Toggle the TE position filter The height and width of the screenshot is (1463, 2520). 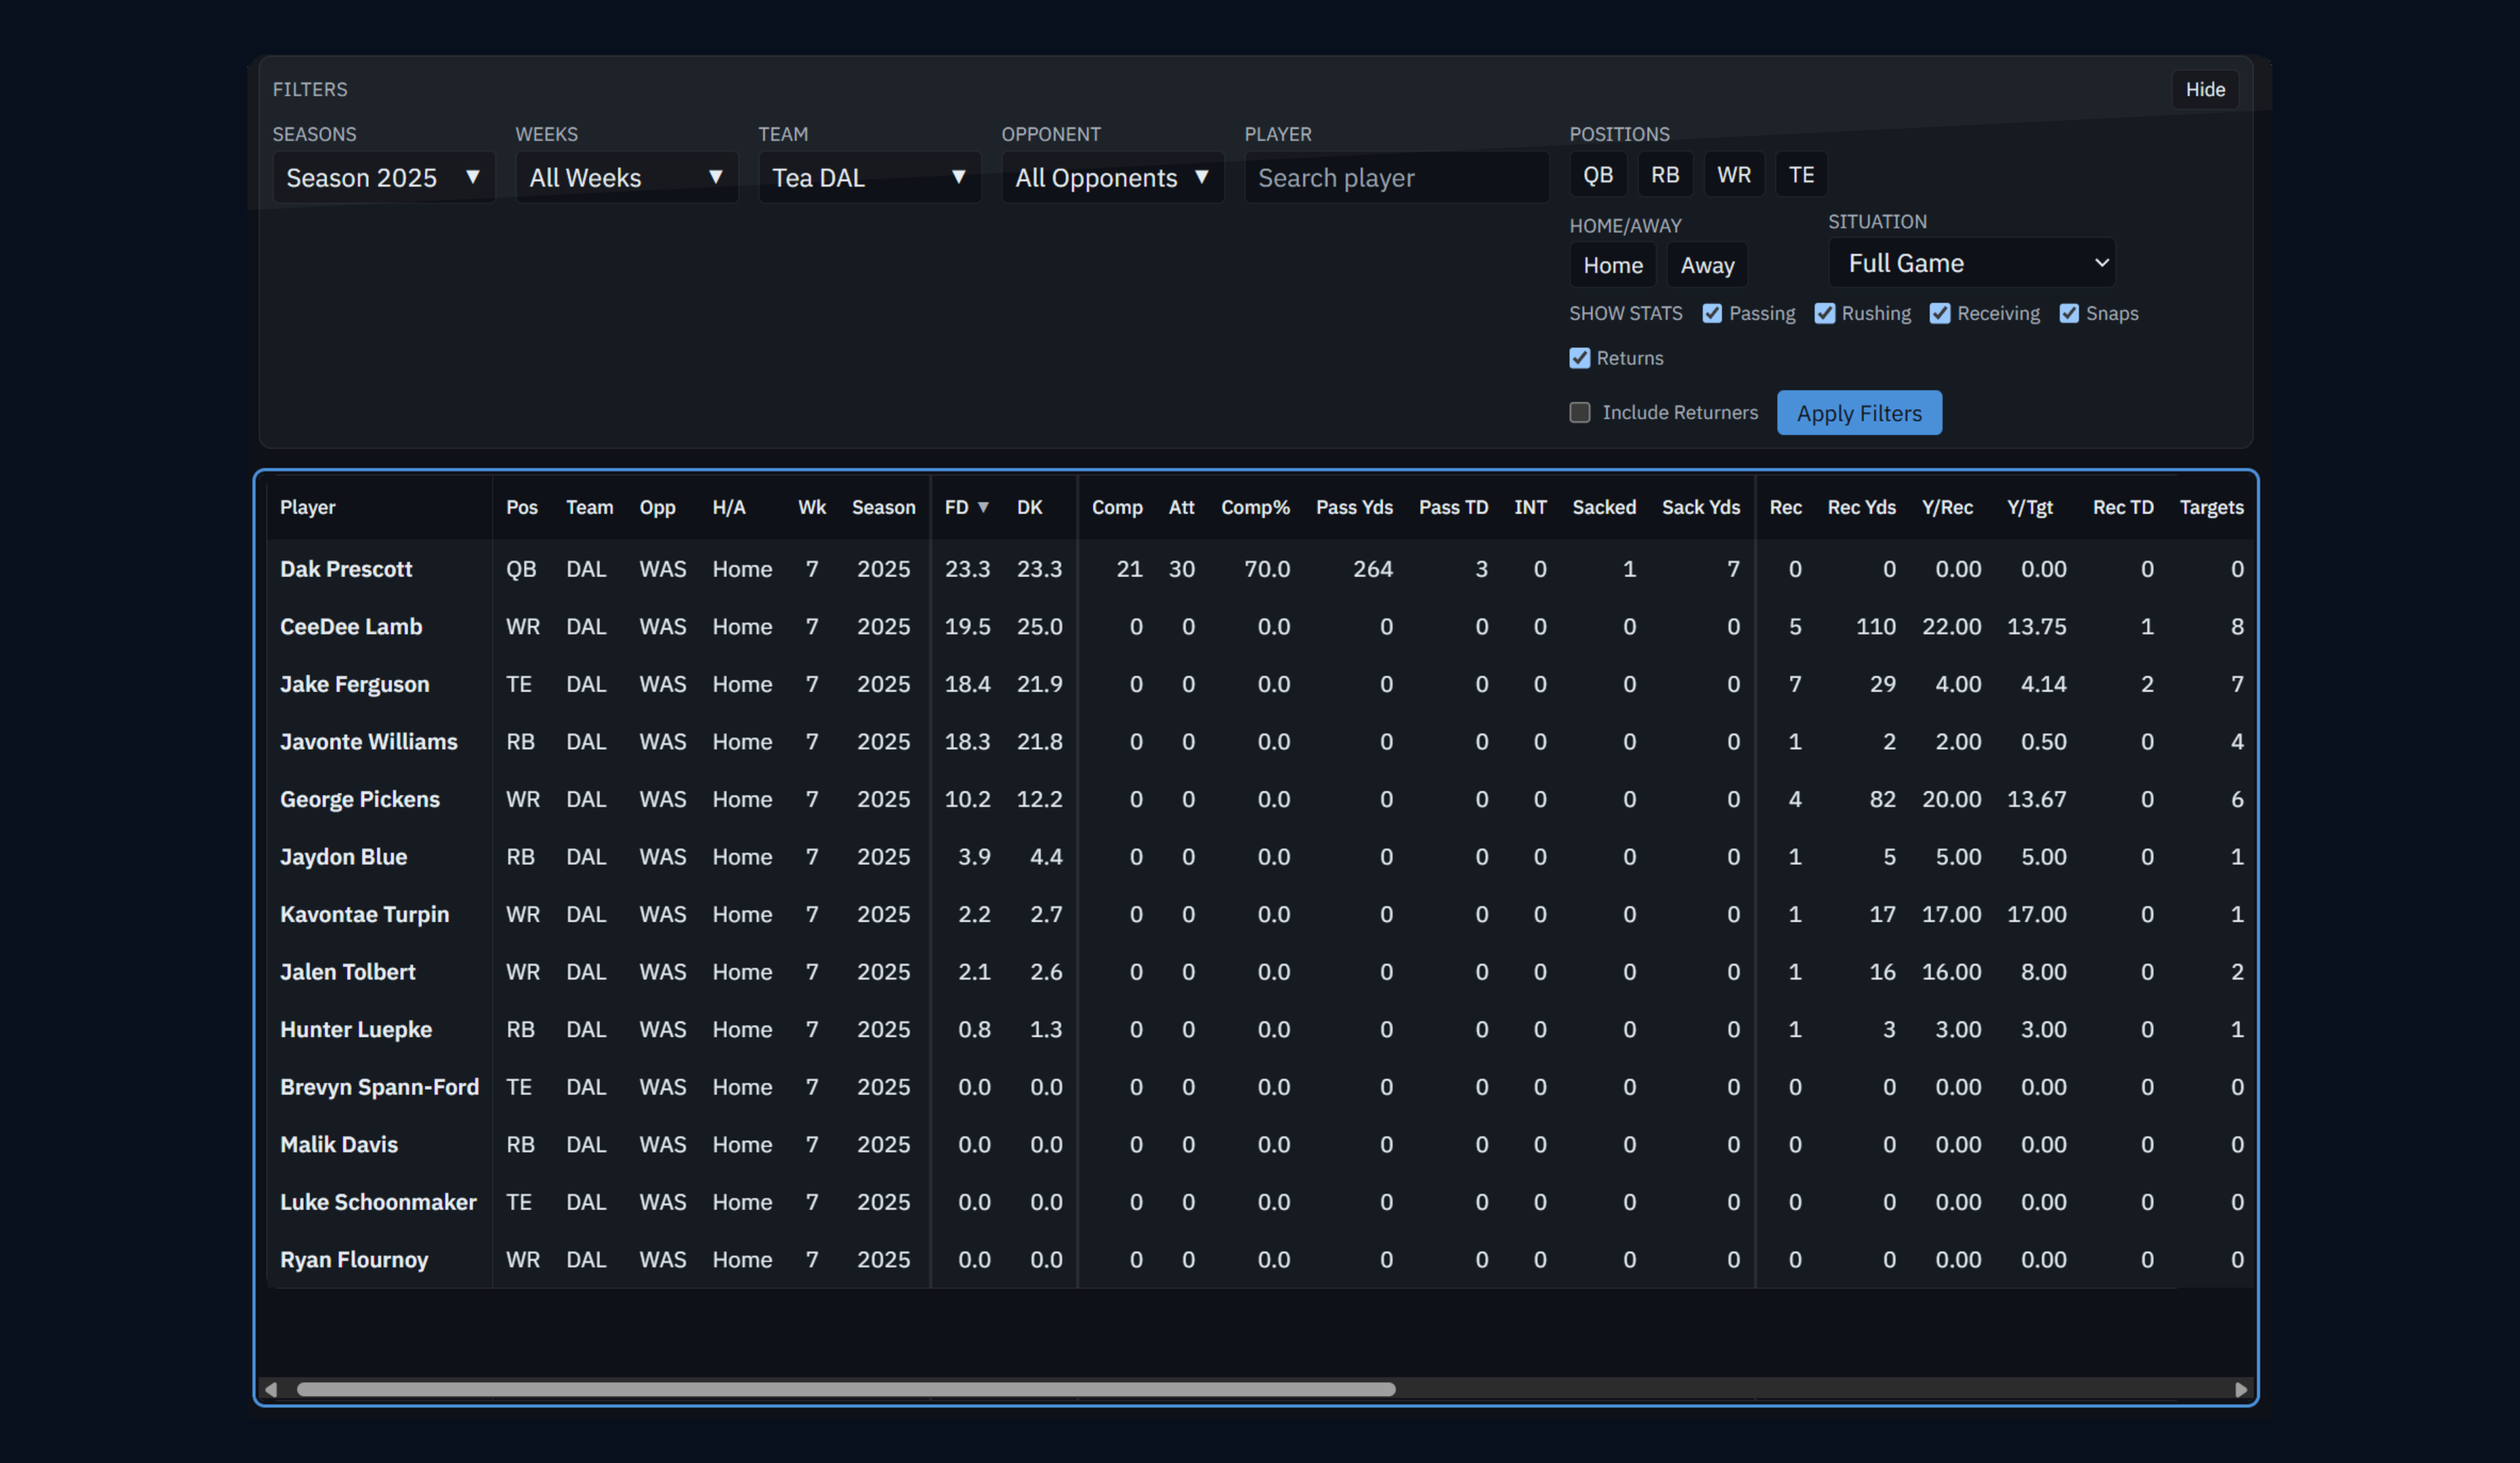pyautogui.click(x=1801, y=175)
